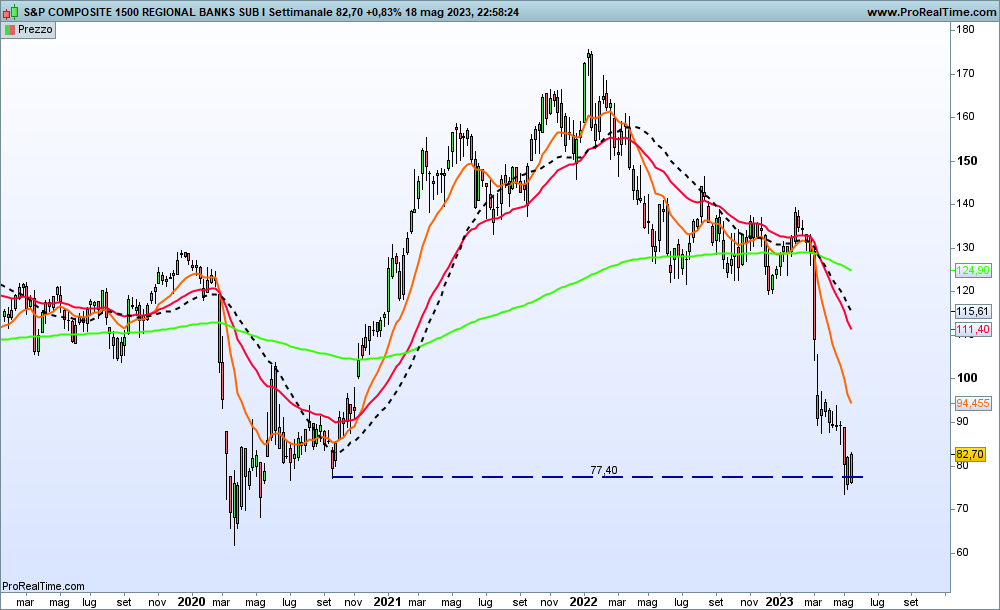The width and height of the screenshot is (1000, 610).
Task: Click the yellow current price label 82,70
Action: (x=970, y=454)
